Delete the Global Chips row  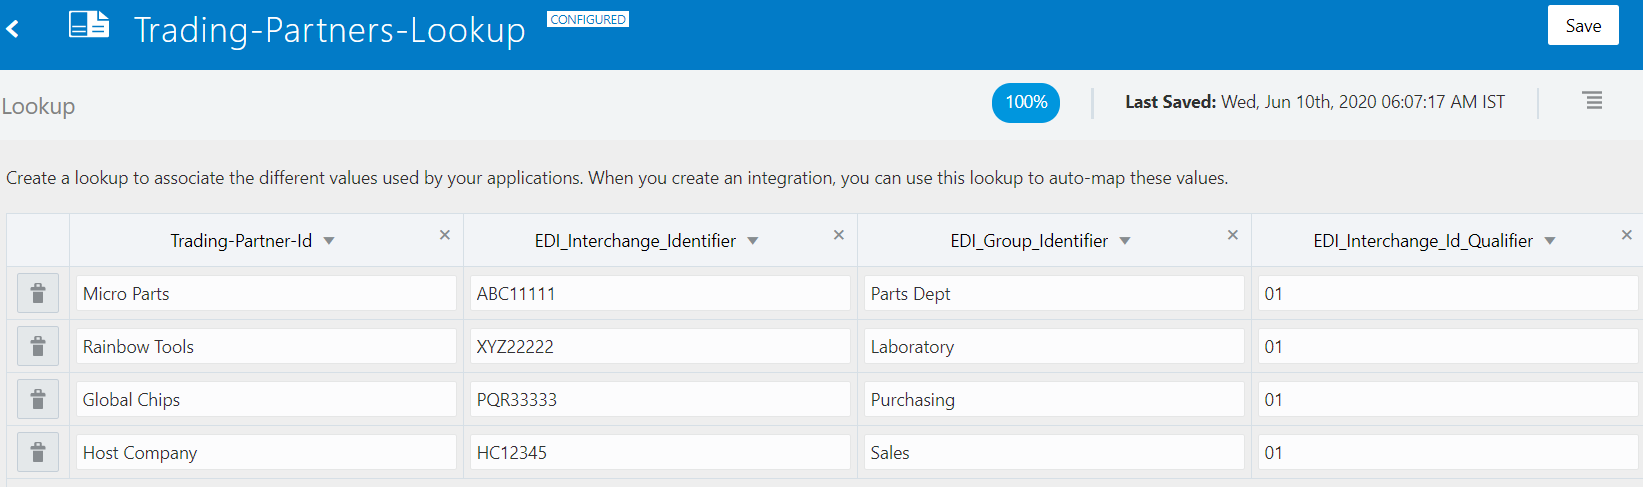pyautogui.click(x=38, y=399)
